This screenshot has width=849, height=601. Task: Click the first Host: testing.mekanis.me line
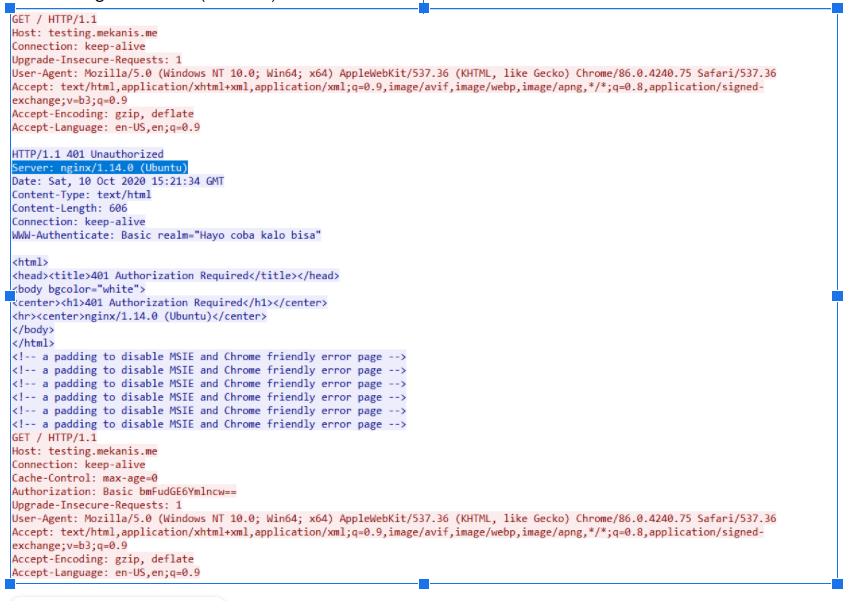tap(84, 33)
